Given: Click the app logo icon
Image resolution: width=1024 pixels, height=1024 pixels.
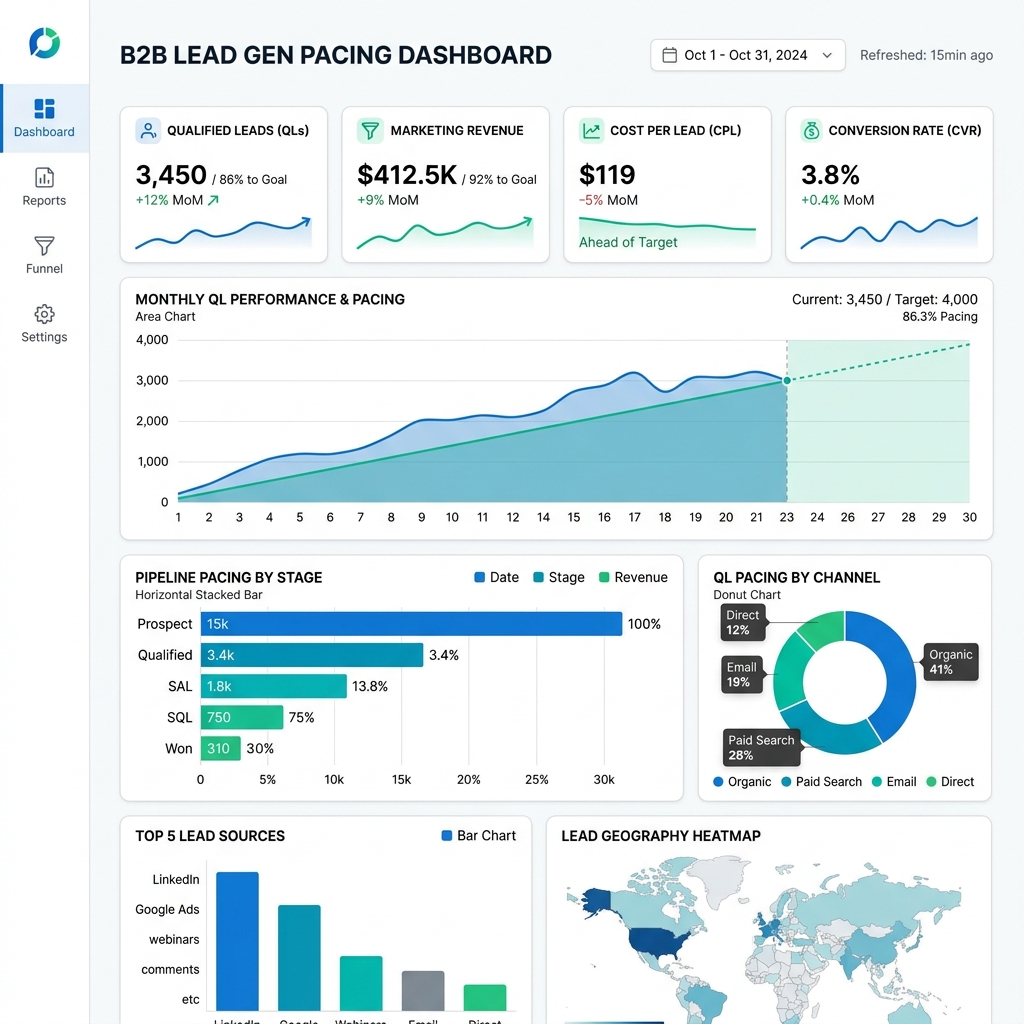Looking at the screenshot, I should 44,43.
